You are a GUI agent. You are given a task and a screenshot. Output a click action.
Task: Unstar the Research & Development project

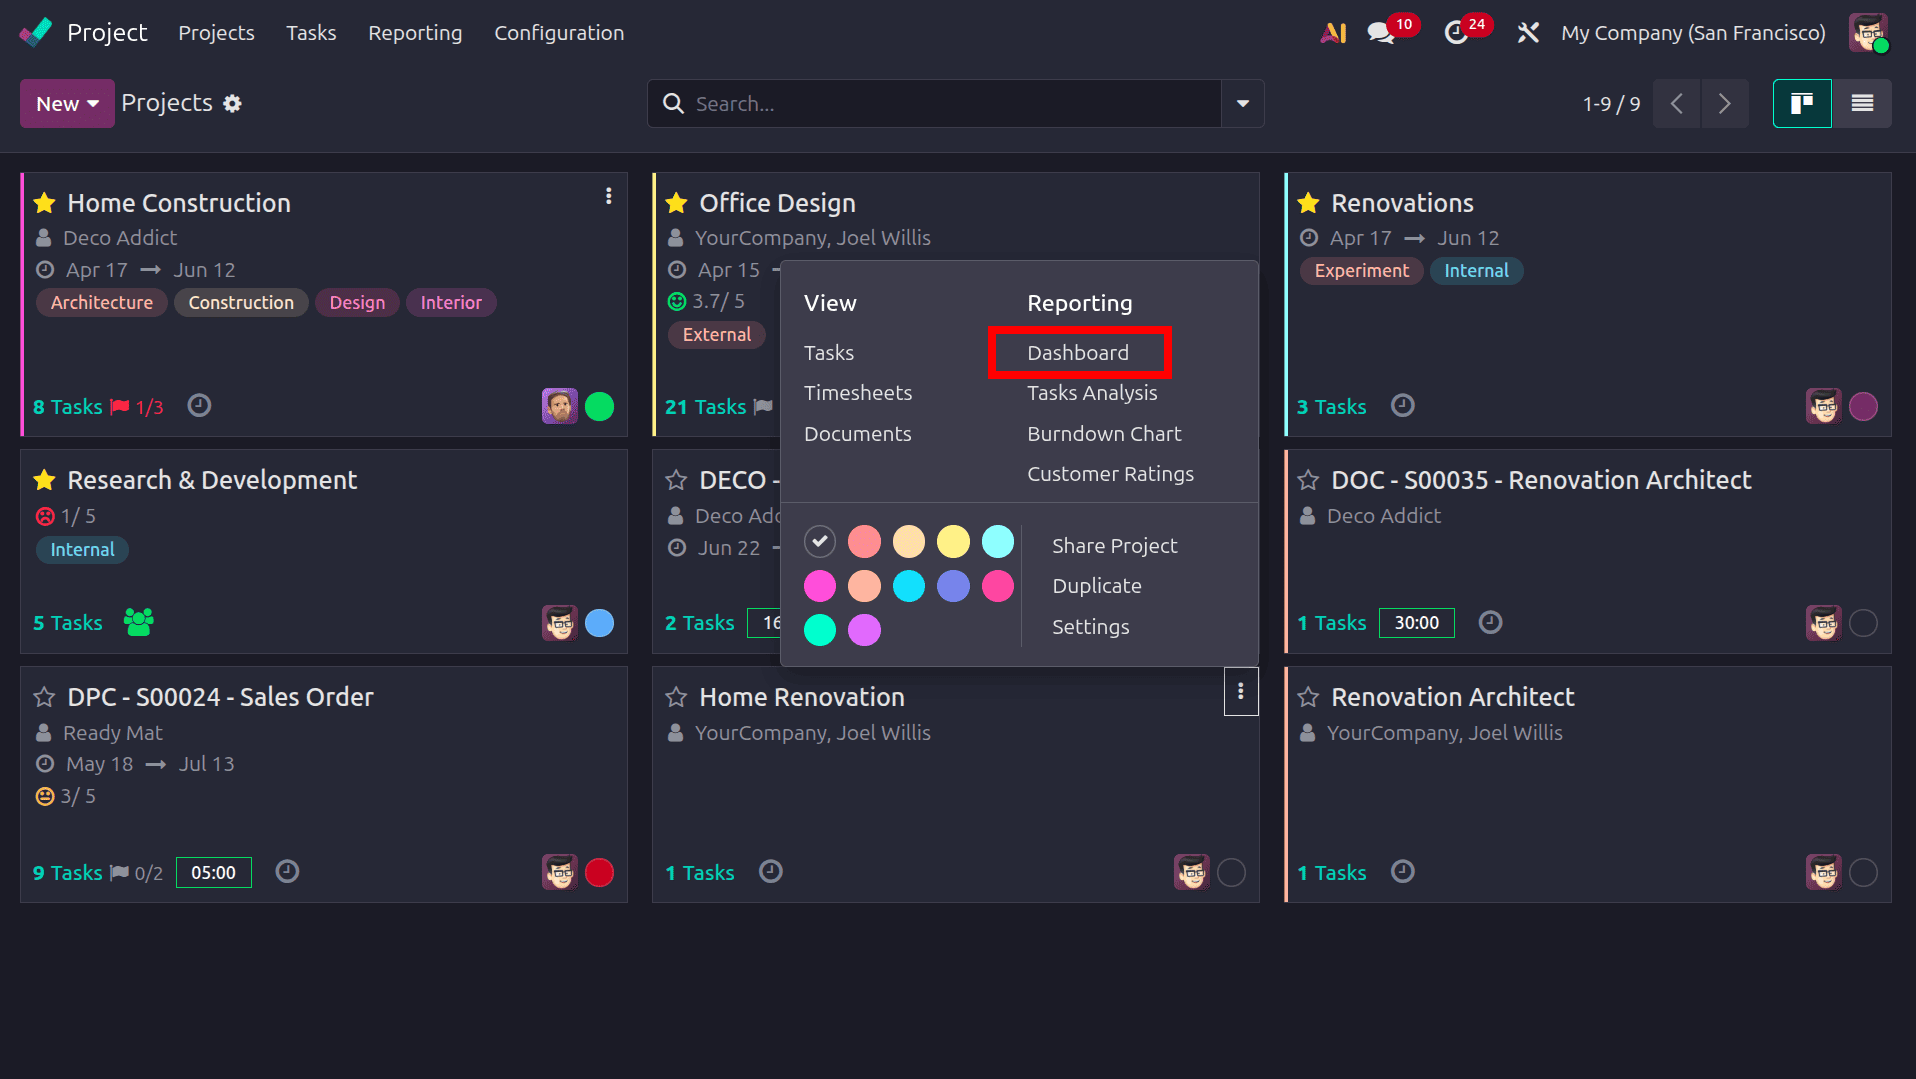(44, 480)
